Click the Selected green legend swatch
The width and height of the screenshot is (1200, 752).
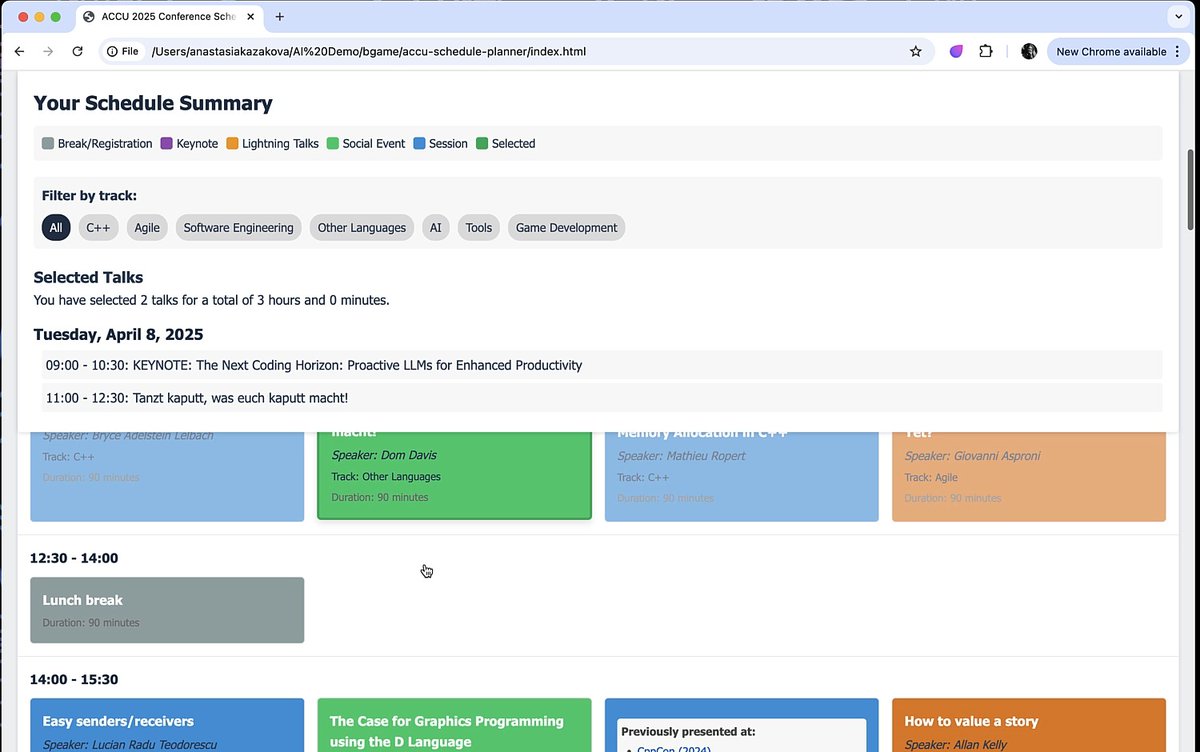pyautogui.click(x=482, y=144)
